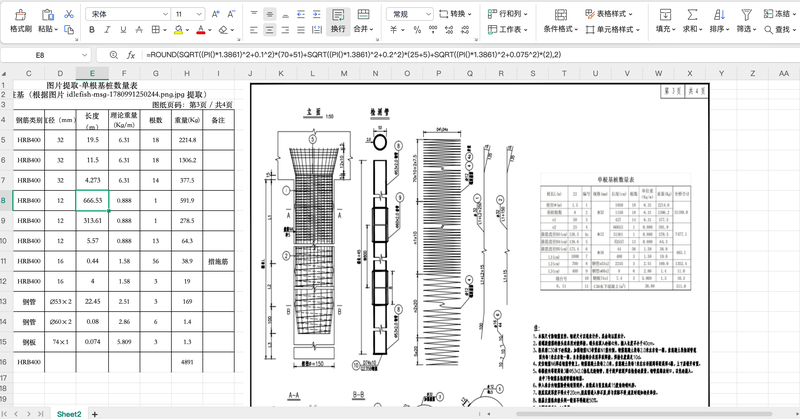Toggle underline formatting
This screenshot has width=800, height=419.
pyautogui.click(x=123, y=30)
